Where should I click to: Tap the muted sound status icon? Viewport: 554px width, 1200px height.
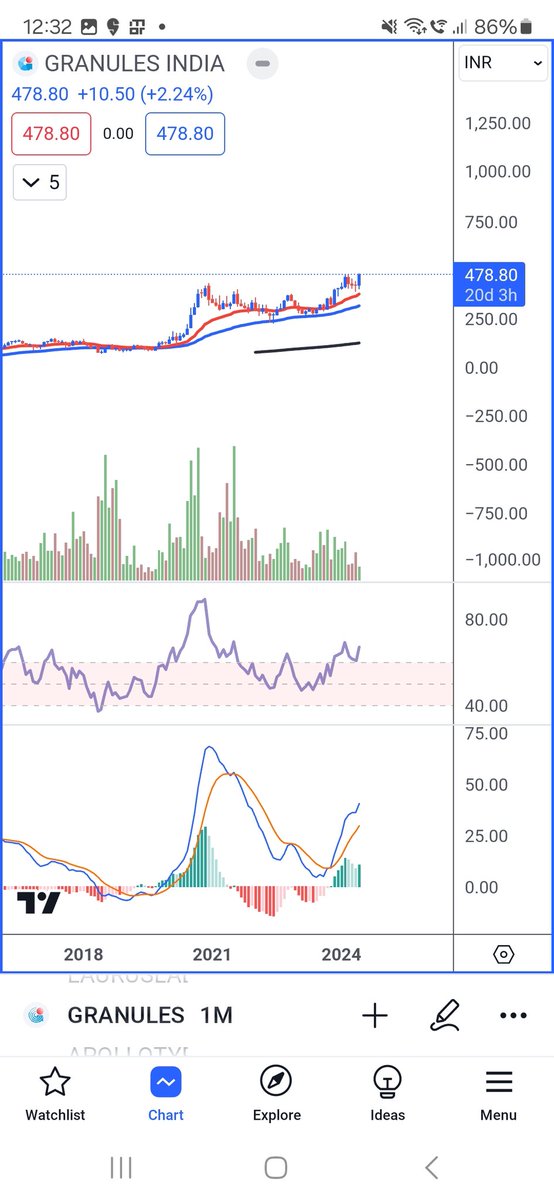click(389, 25)
